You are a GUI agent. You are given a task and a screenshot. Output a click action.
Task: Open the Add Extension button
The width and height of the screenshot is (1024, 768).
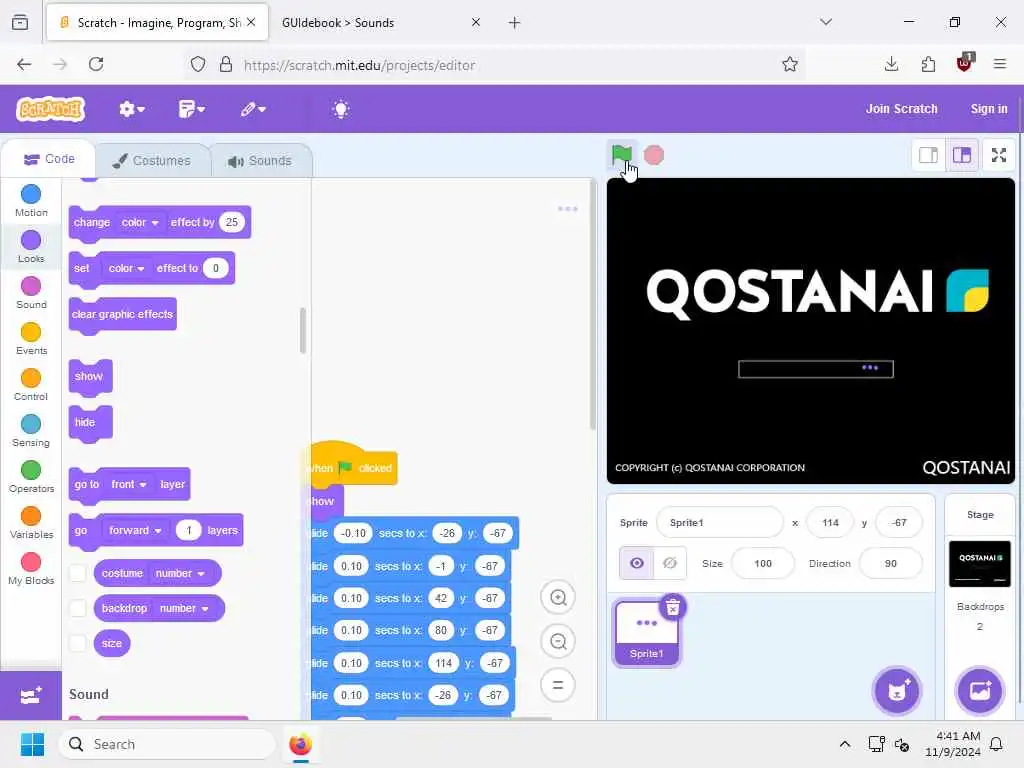(x=31, y=696)
